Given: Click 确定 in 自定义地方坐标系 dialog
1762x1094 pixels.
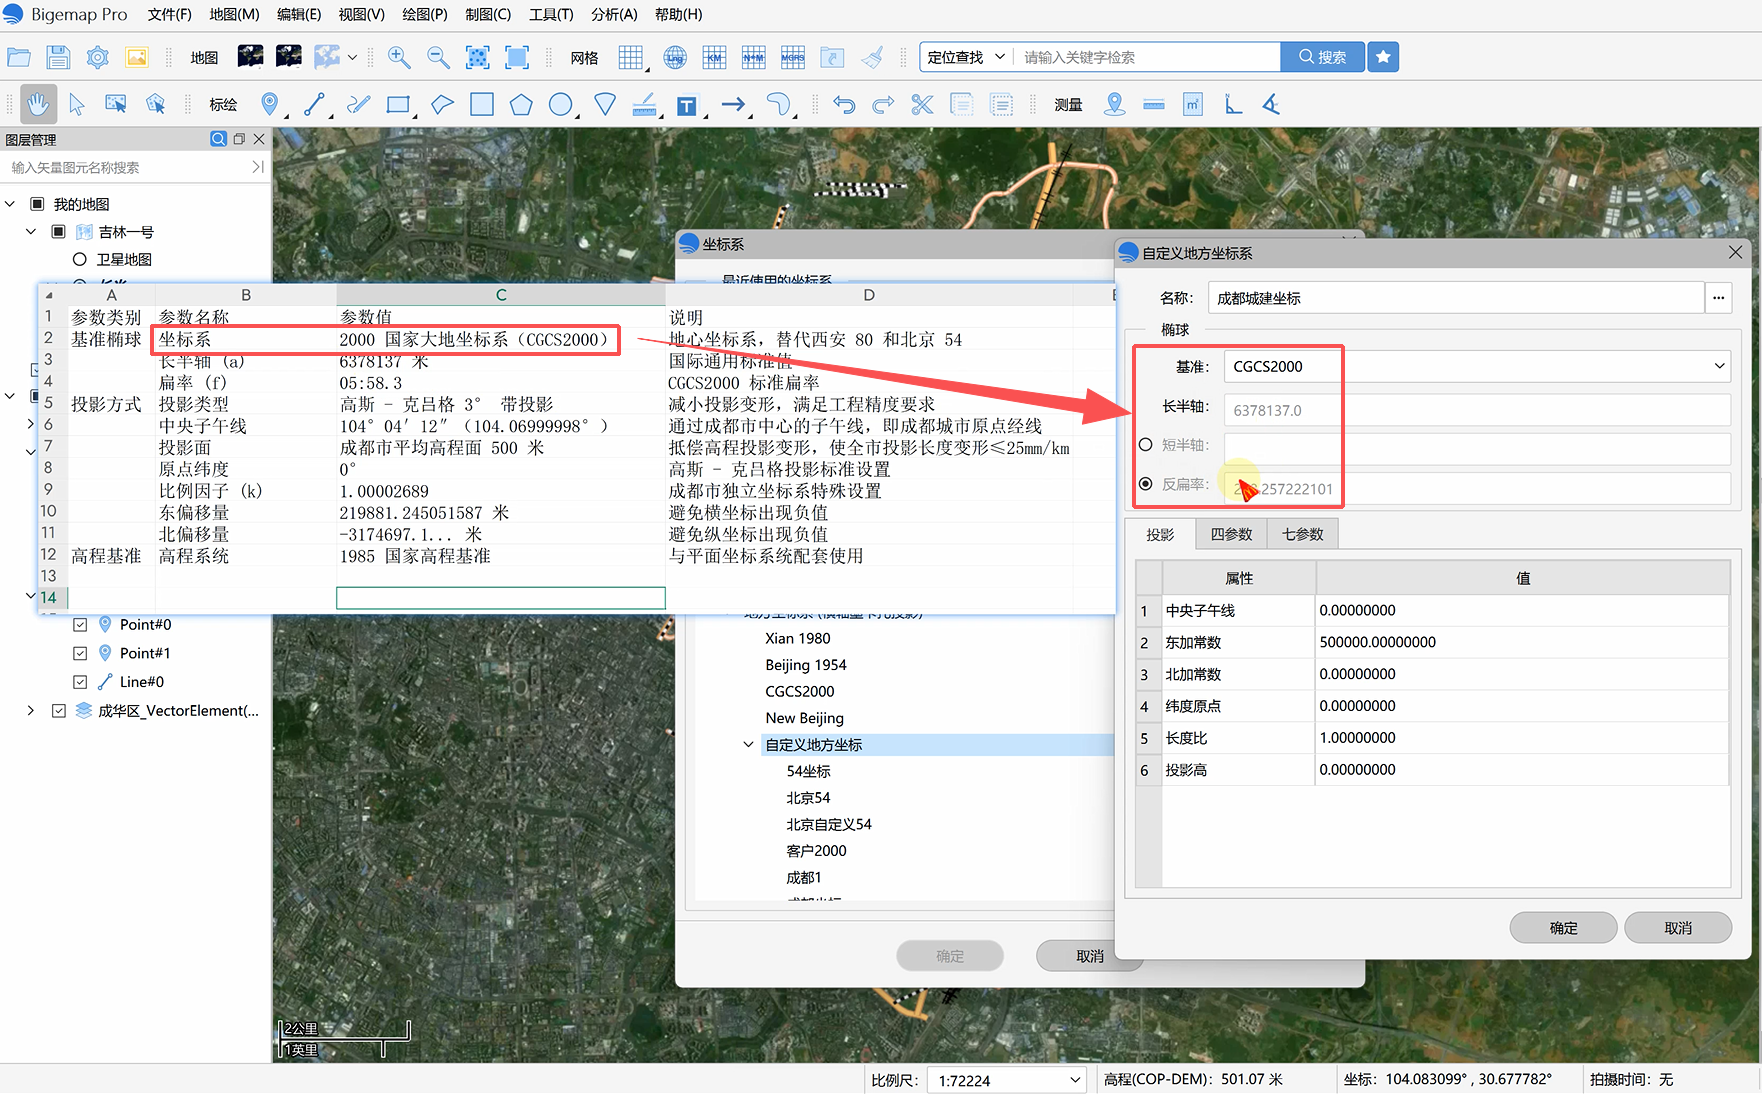Looking at the screenshot, I should [x=1563, y=928].
